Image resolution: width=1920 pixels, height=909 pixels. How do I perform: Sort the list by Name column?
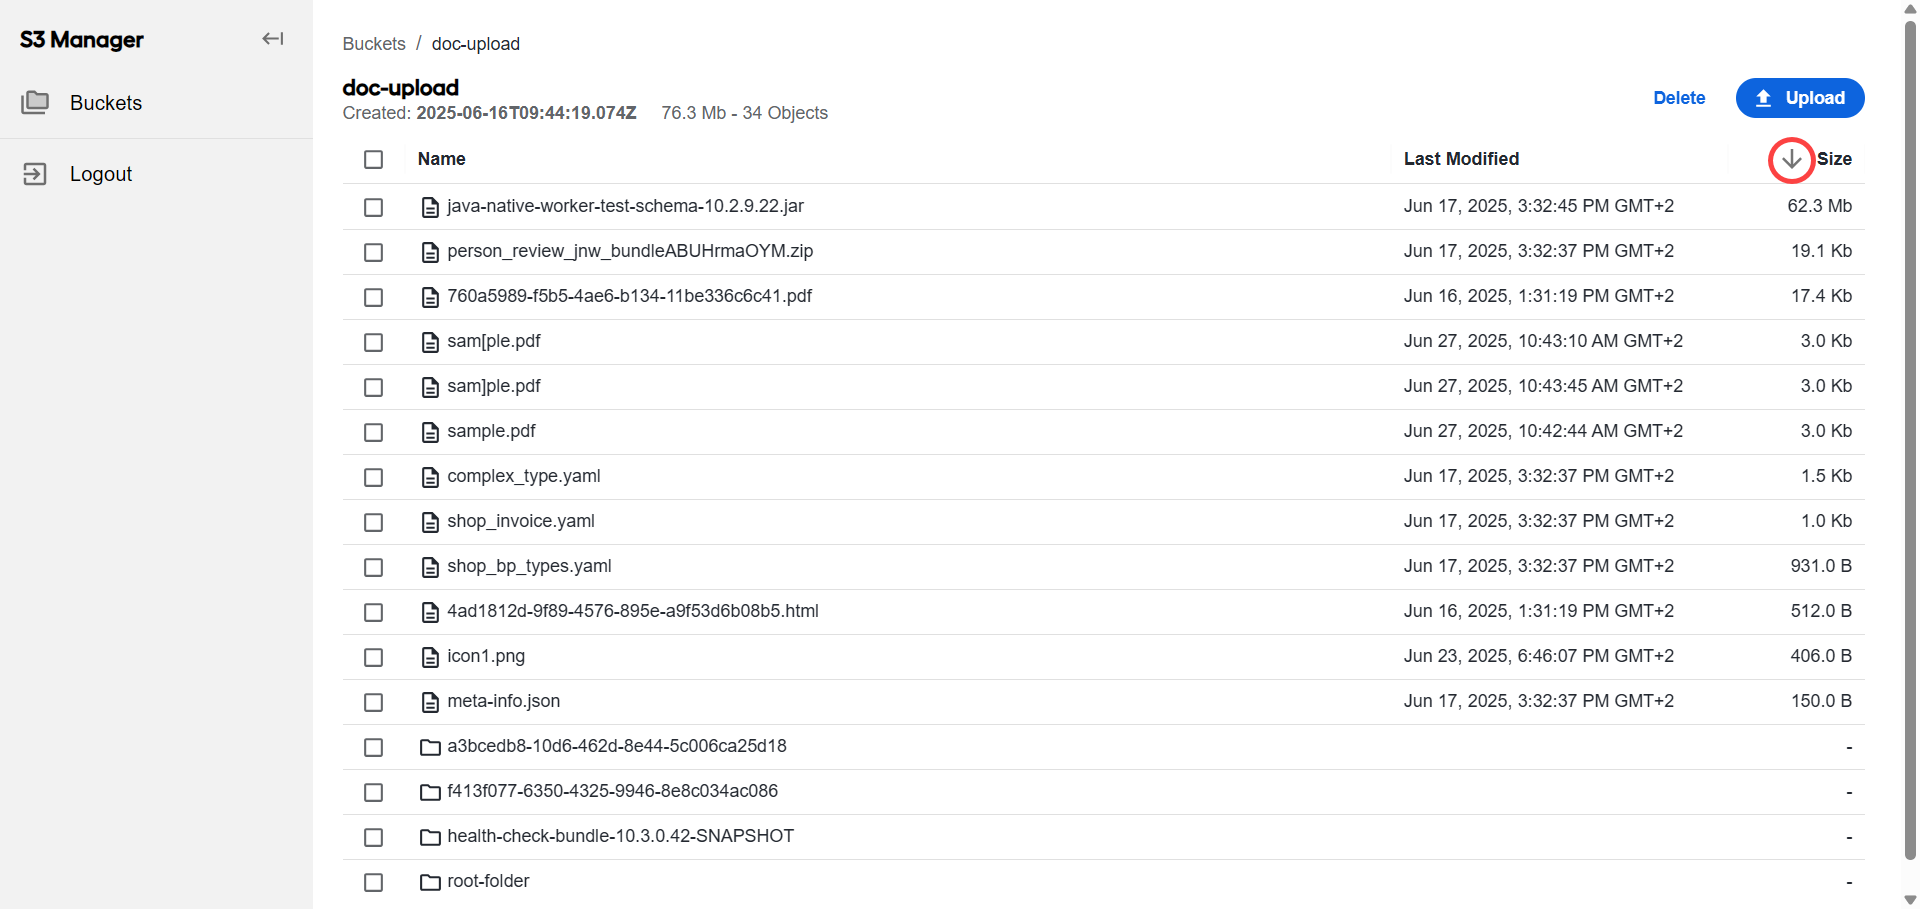442,159
